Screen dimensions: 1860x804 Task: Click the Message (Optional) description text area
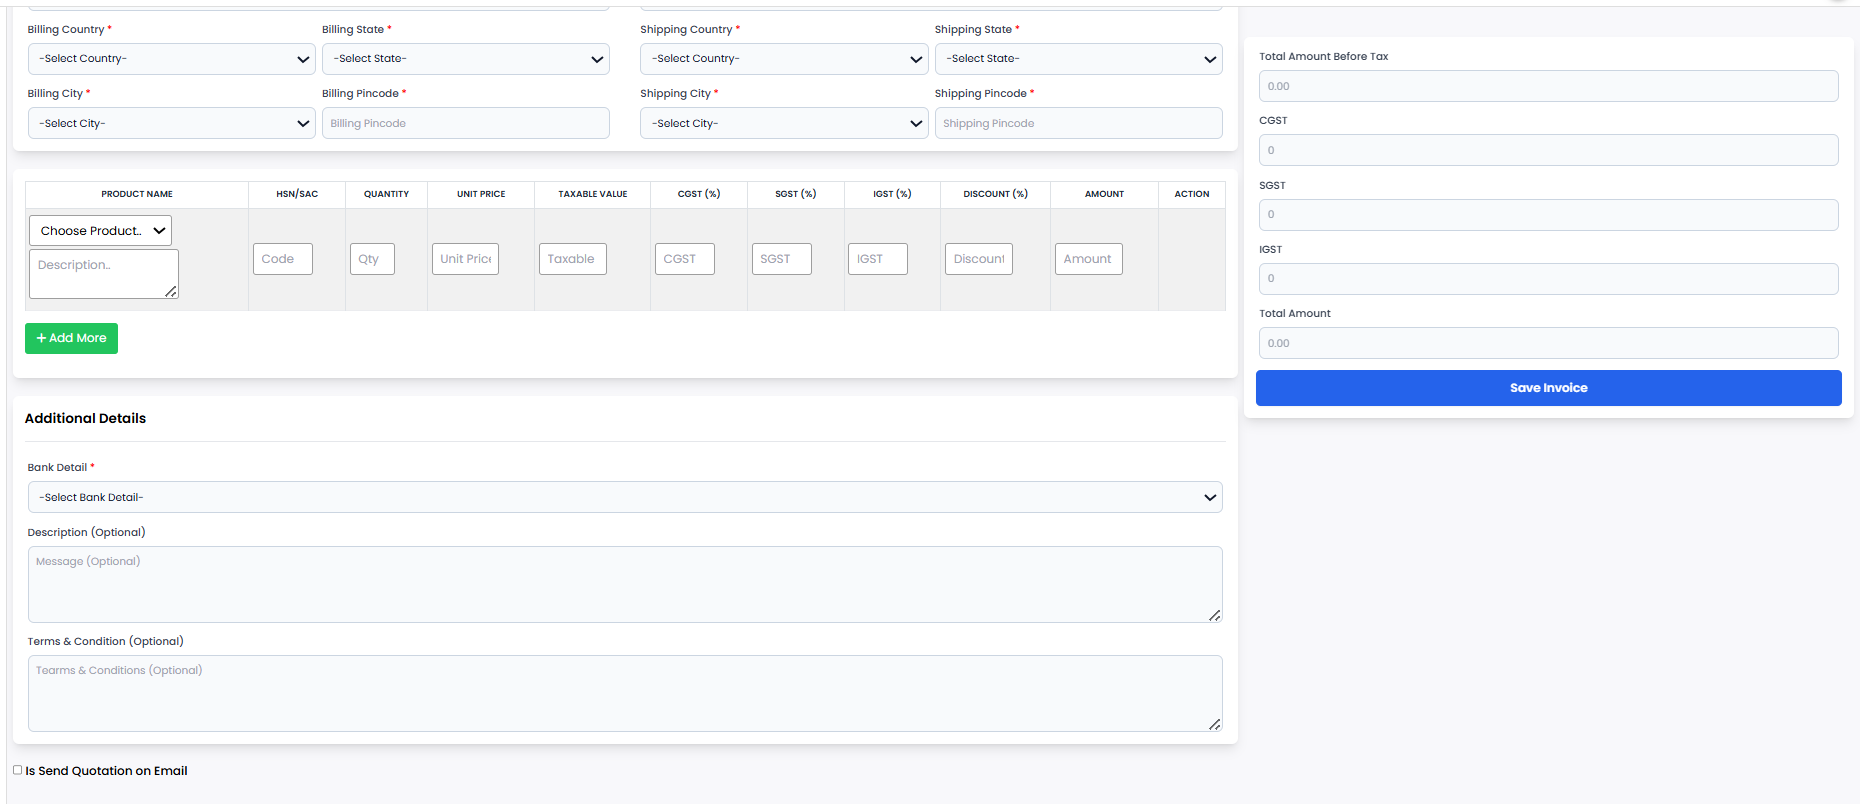pos(625,584)
